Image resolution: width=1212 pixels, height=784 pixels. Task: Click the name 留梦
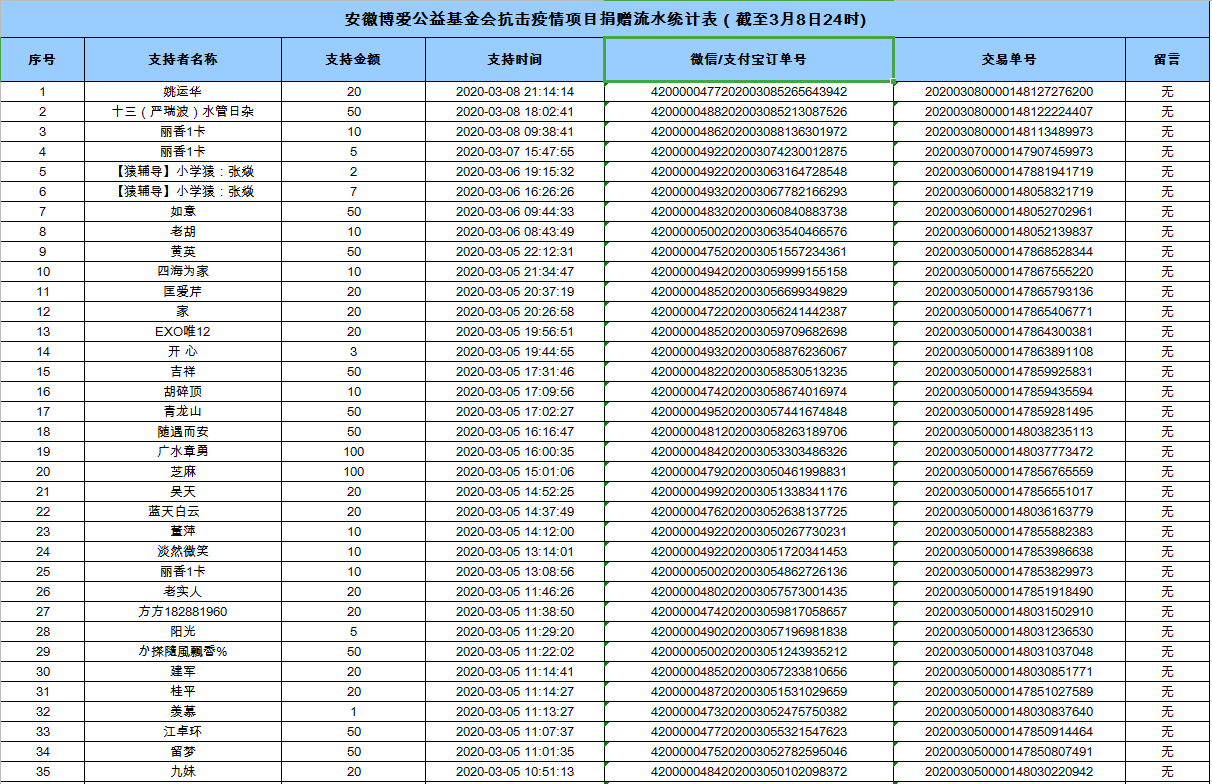(x=183, y=752)
